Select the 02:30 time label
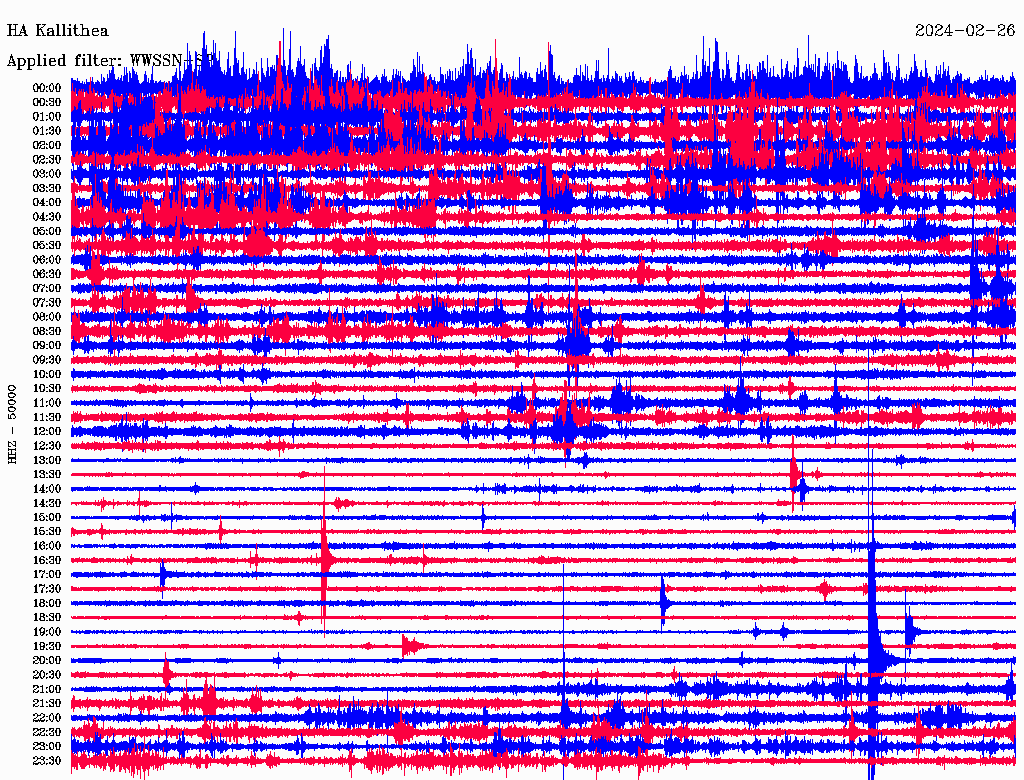 pos(47,159)
